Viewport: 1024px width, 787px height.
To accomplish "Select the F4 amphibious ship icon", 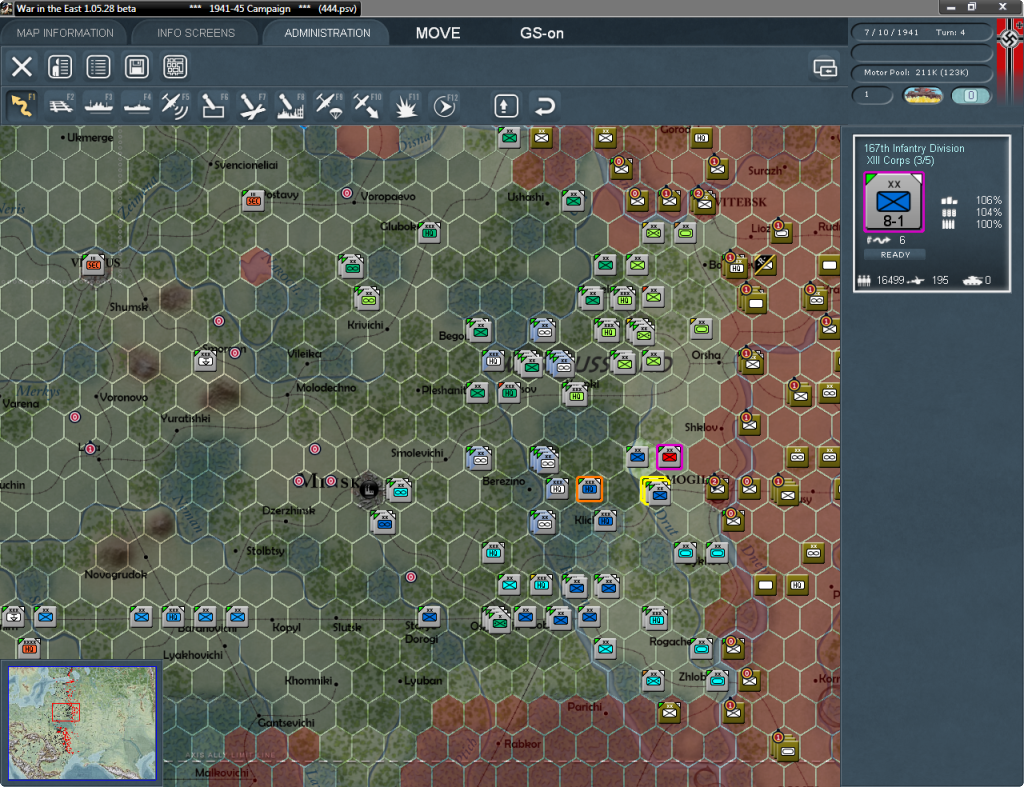I will 137,105.
